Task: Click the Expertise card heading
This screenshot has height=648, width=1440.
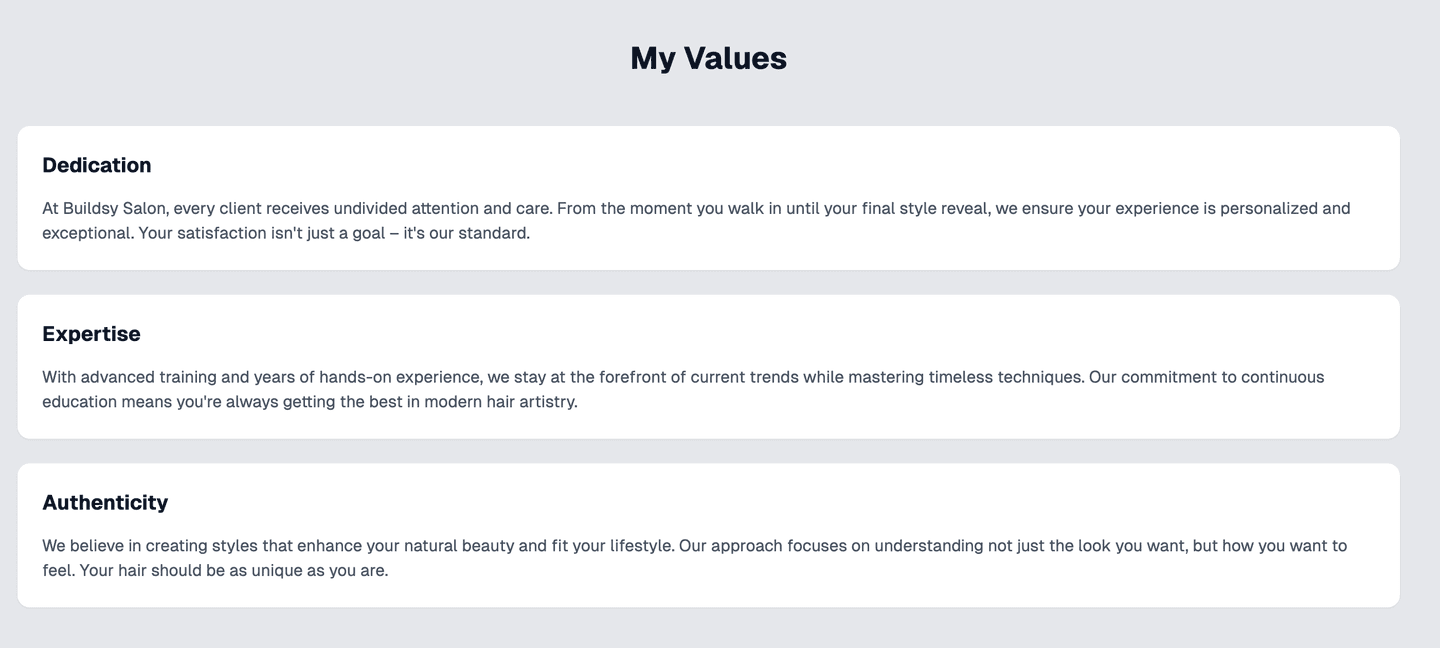Action: (91, 334)
